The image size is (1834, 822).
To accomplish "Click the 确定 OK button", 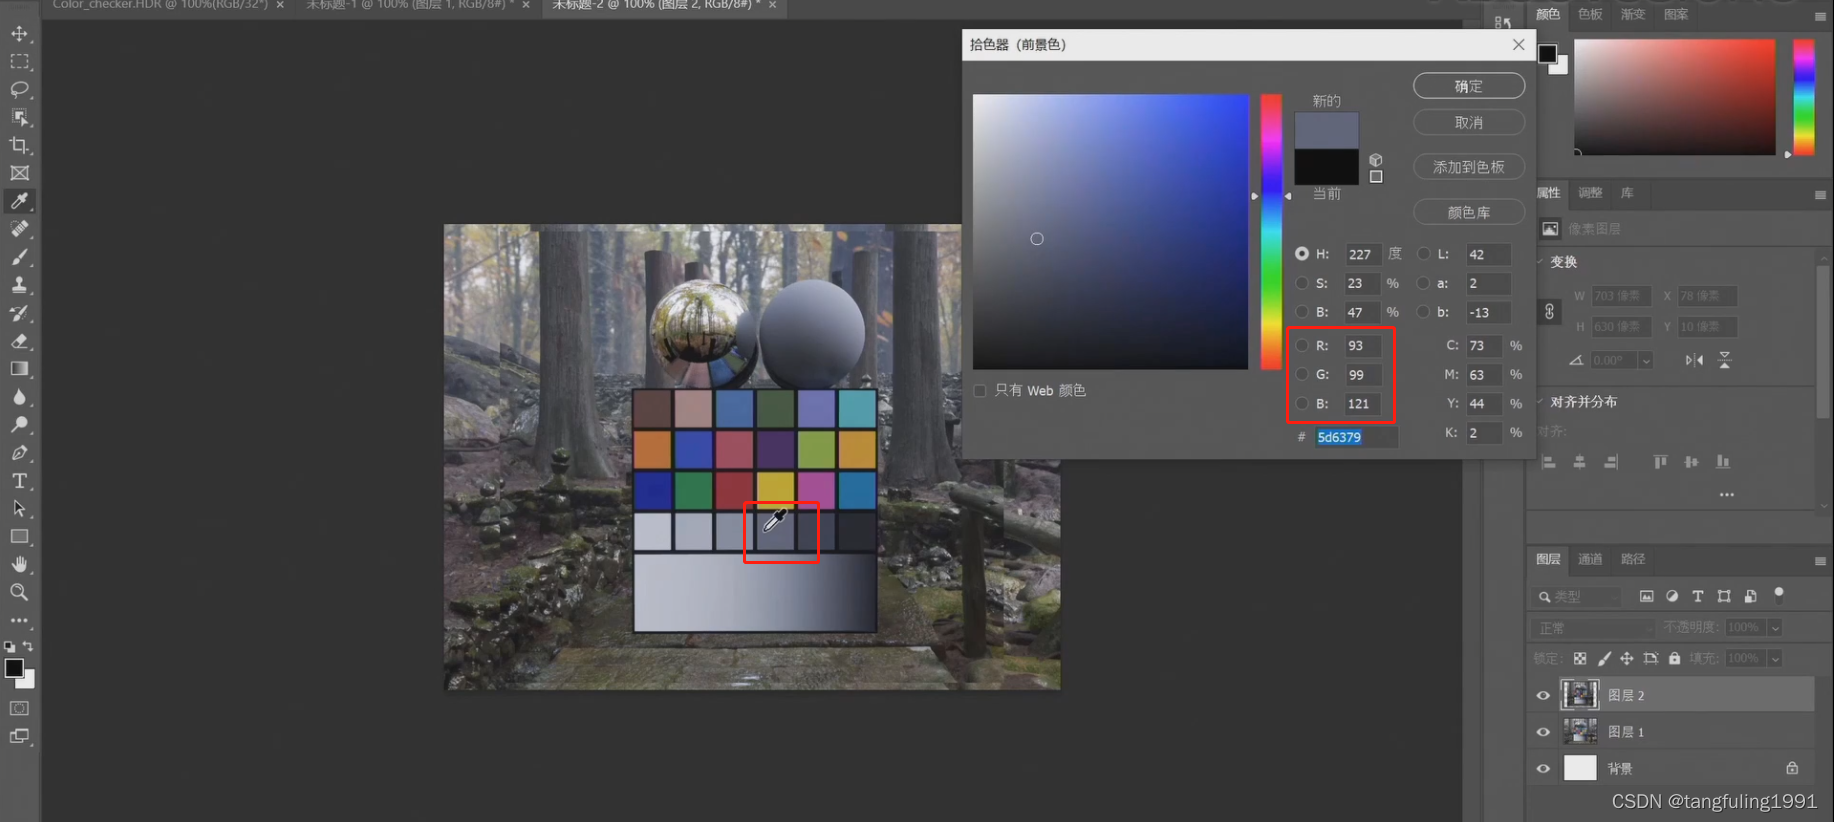I will [x=1469, y=86].
